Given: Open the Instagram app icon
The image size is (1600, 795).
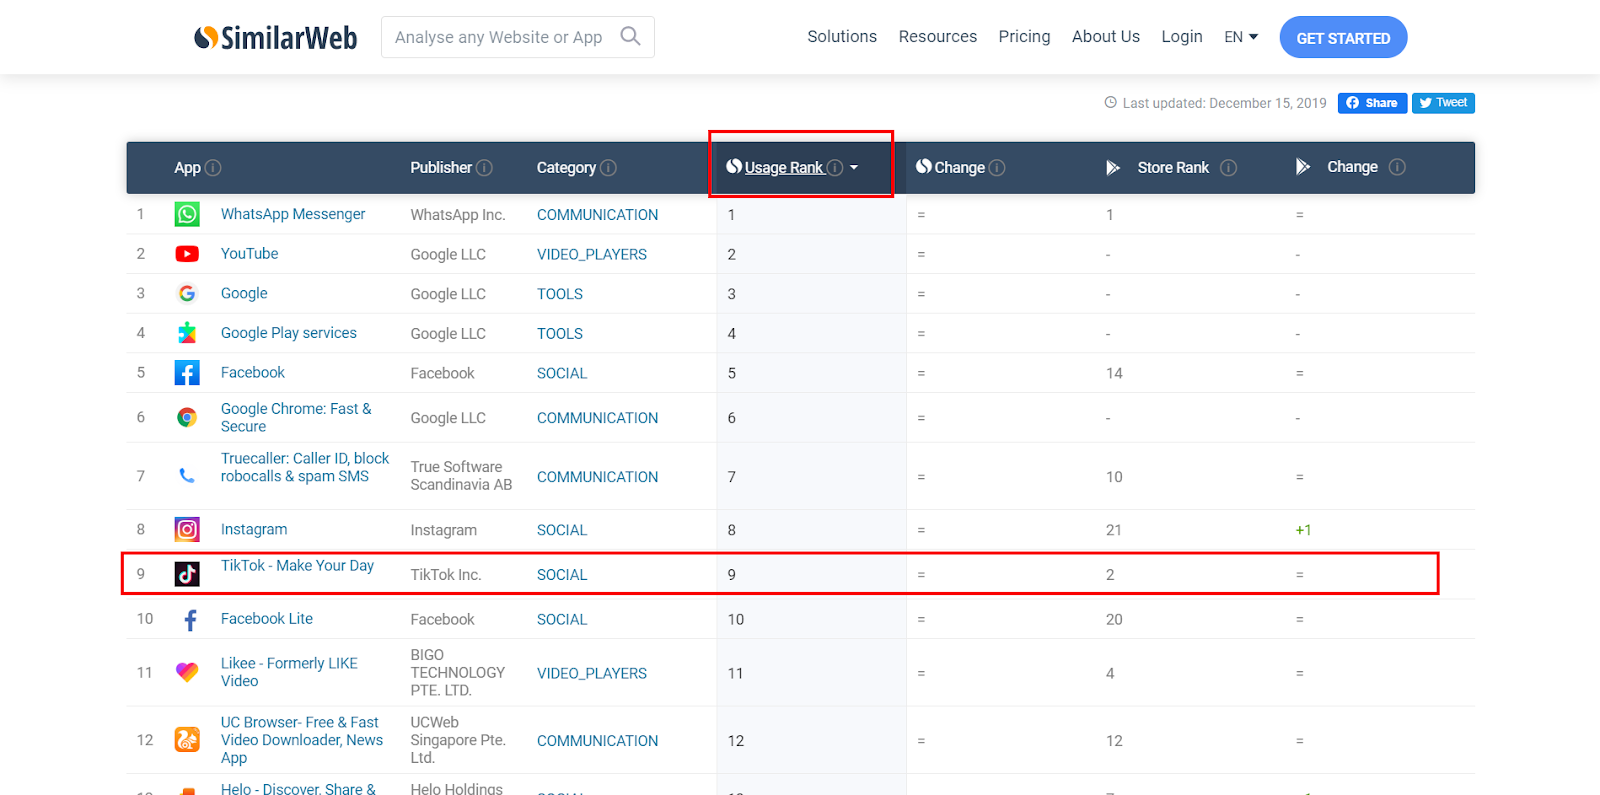Looking at the screenshot, I should (x=187, y=530).
